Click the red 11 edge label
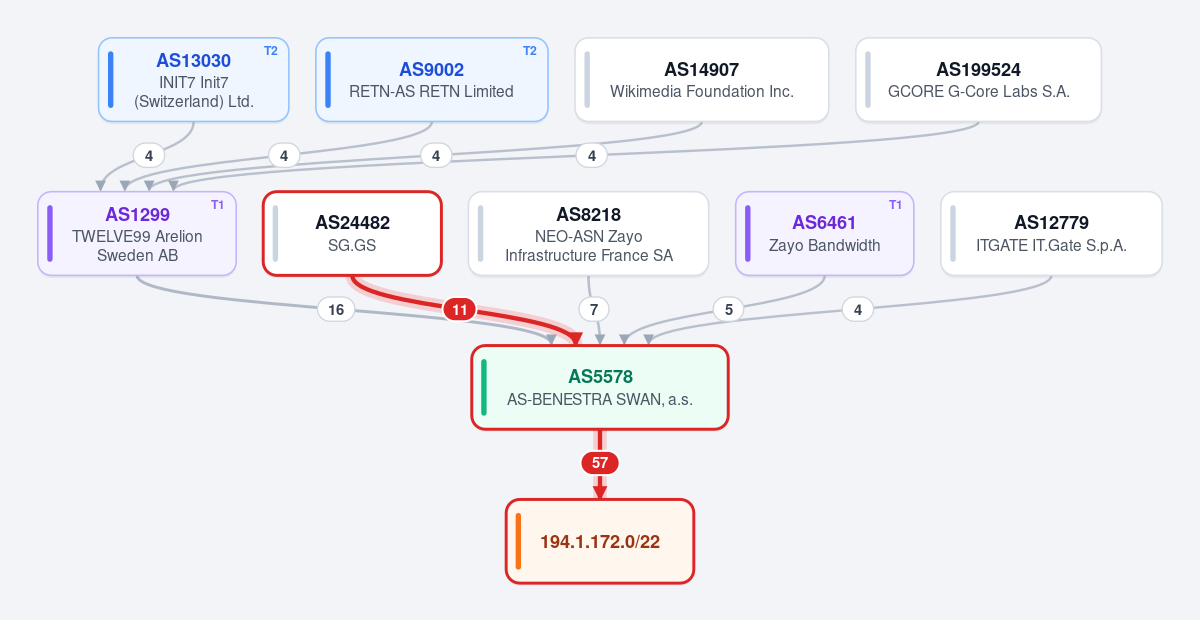This screenshot has height=620, width=1200. click(x=460, y=310)
